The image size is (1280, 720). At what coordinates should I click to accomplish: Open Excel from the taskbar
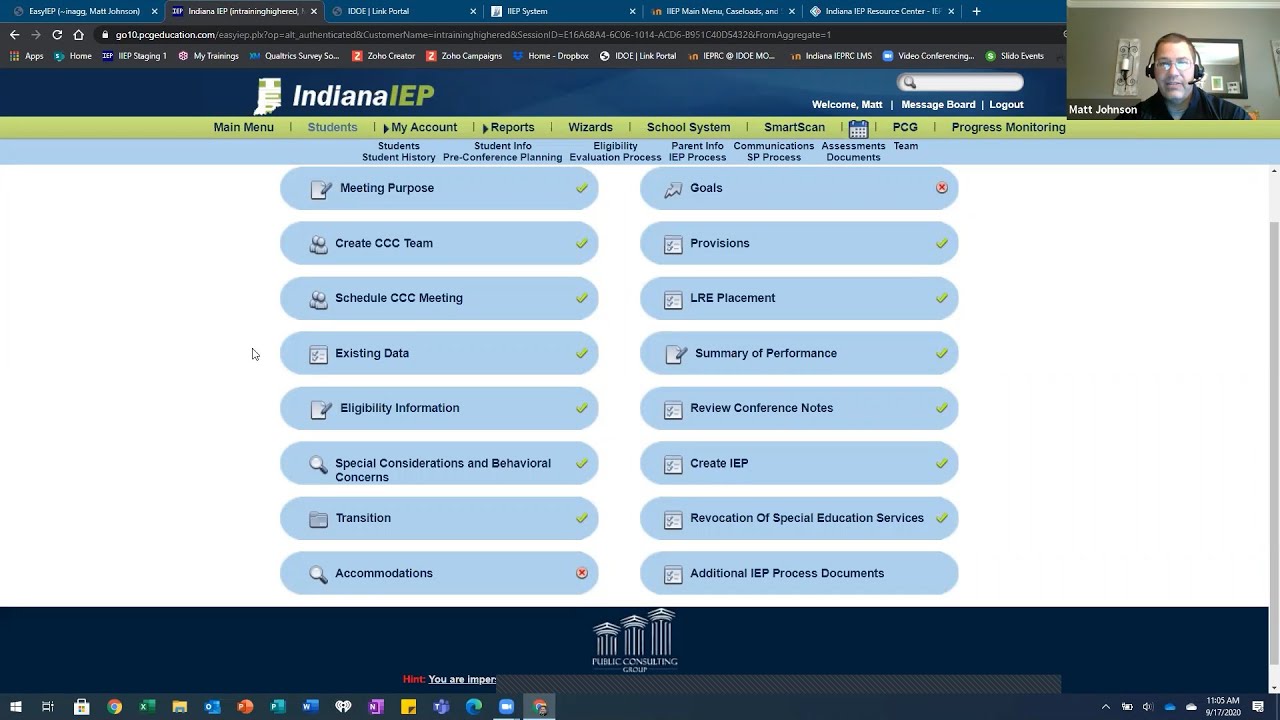point(147,707)
